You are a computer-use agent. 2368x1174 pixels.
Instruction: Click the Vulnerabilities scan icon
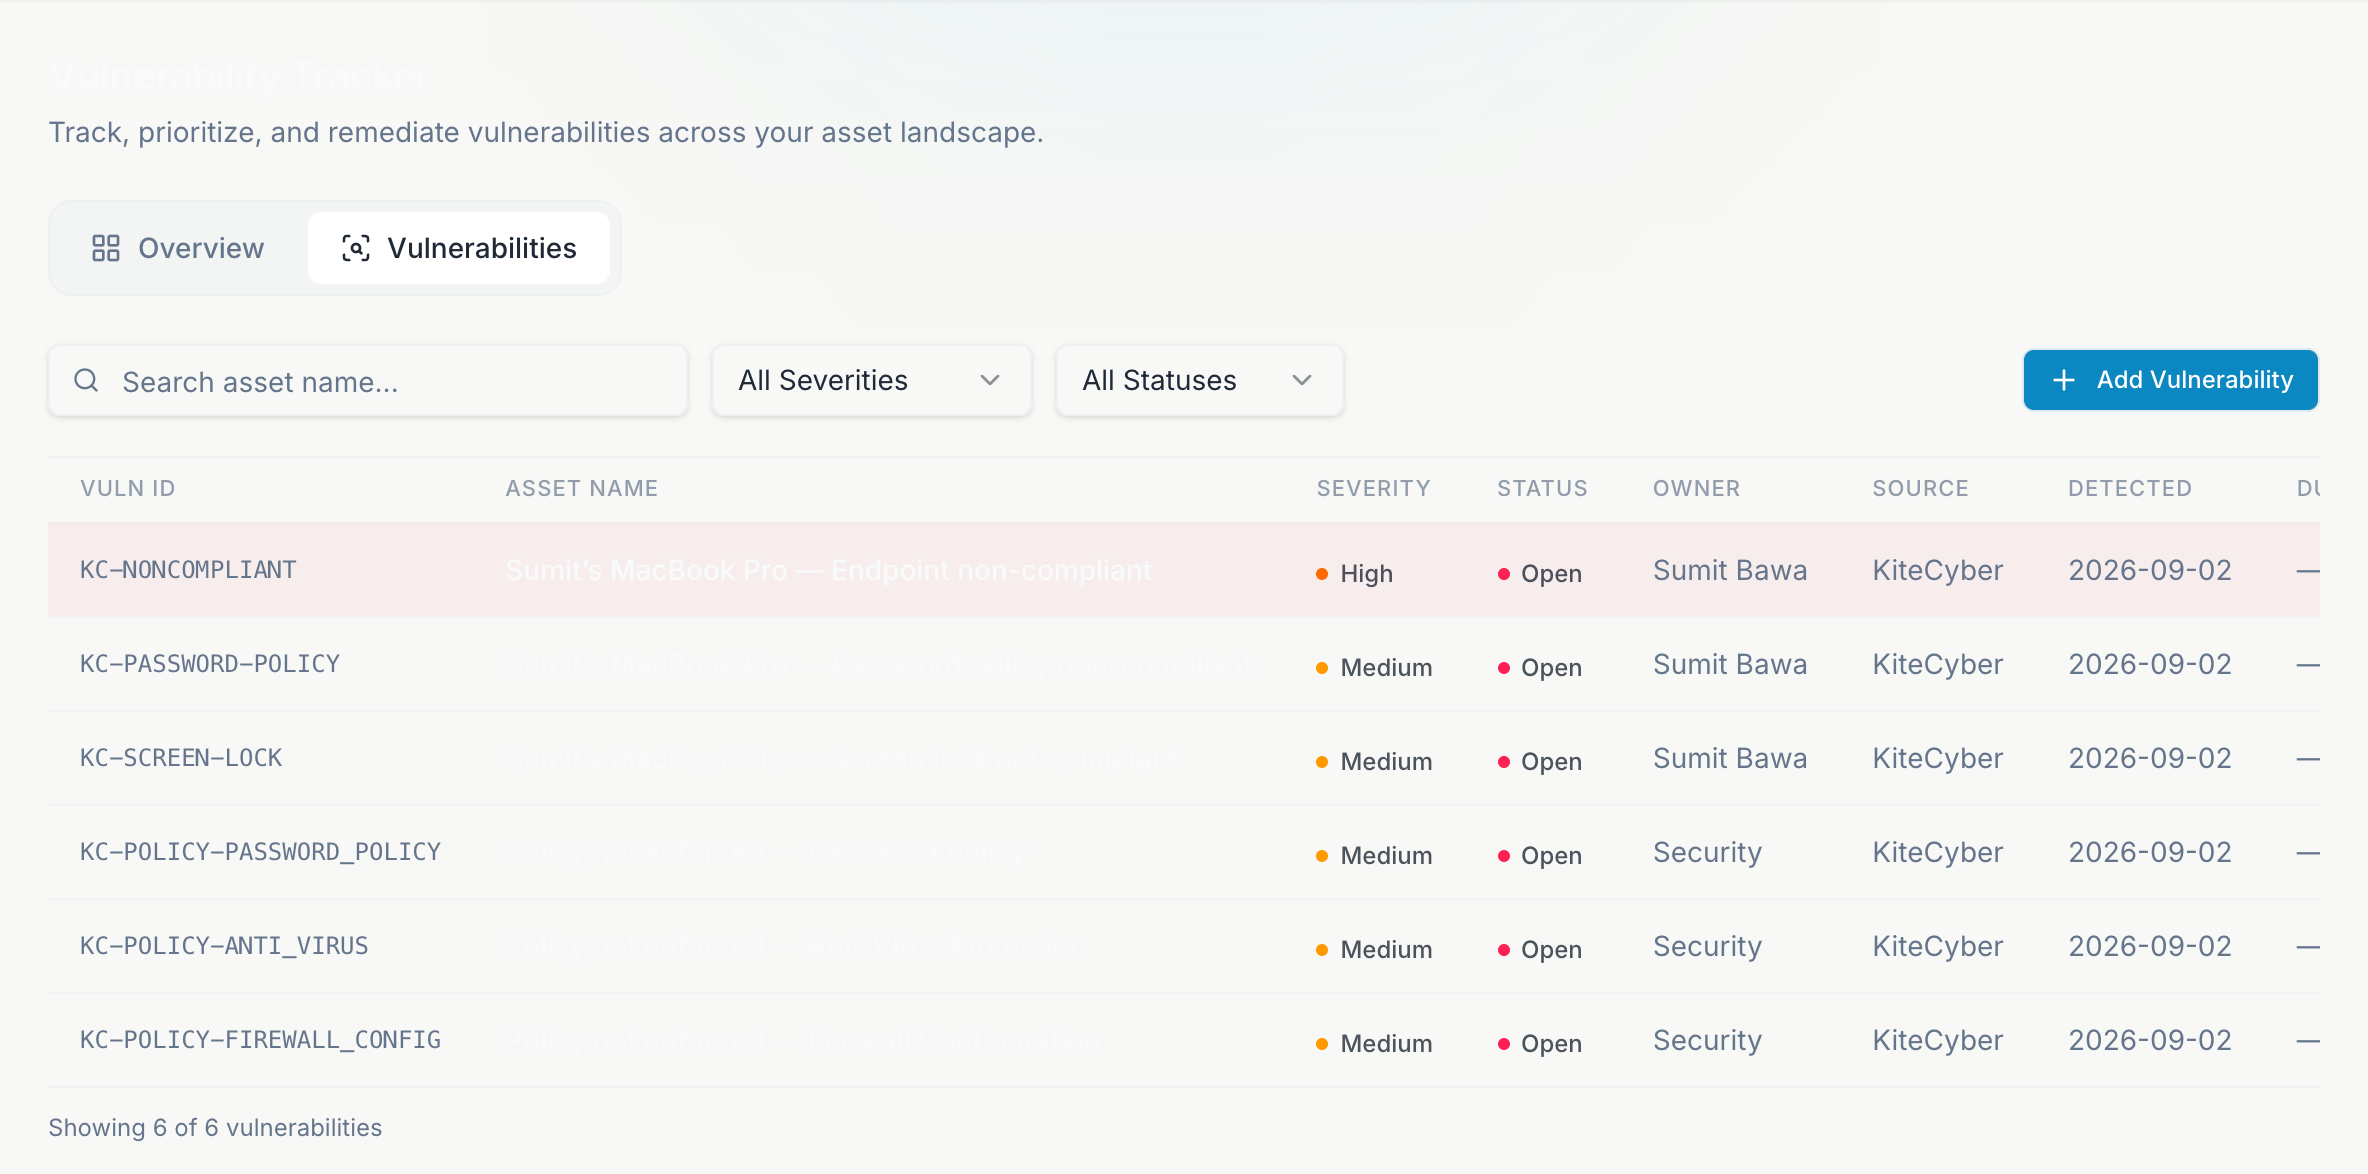(x=356, y=248)
